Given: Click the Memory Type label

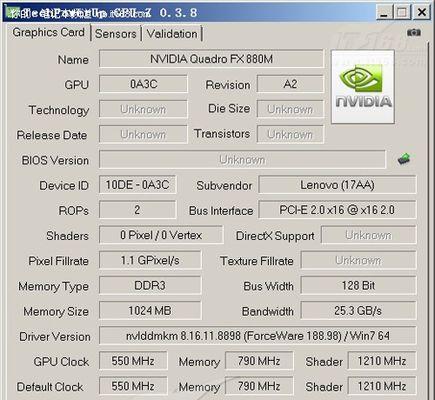Looking at the screenshot, I should point(53,287).
